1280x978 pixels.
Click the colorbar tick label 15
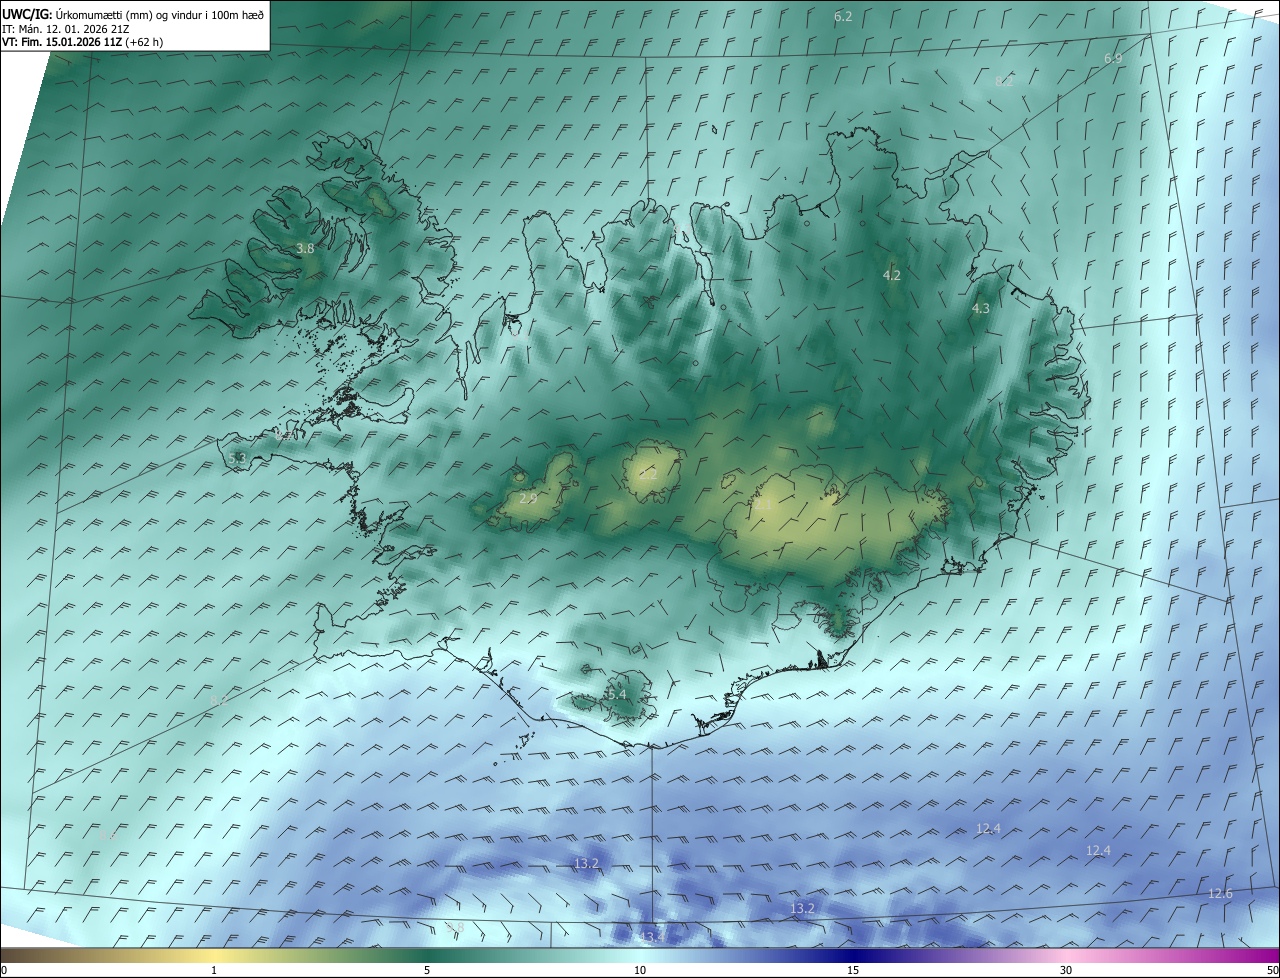coord(853,970)
